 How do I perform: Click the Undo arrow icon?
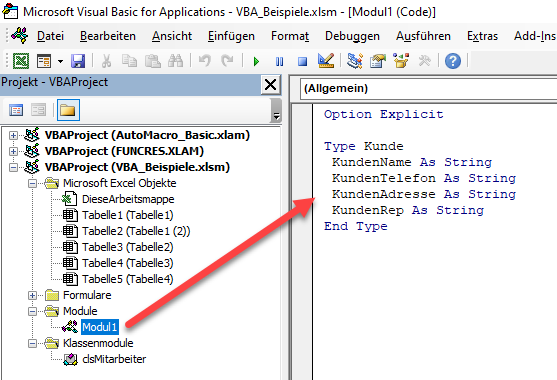[x=205, y=61]
